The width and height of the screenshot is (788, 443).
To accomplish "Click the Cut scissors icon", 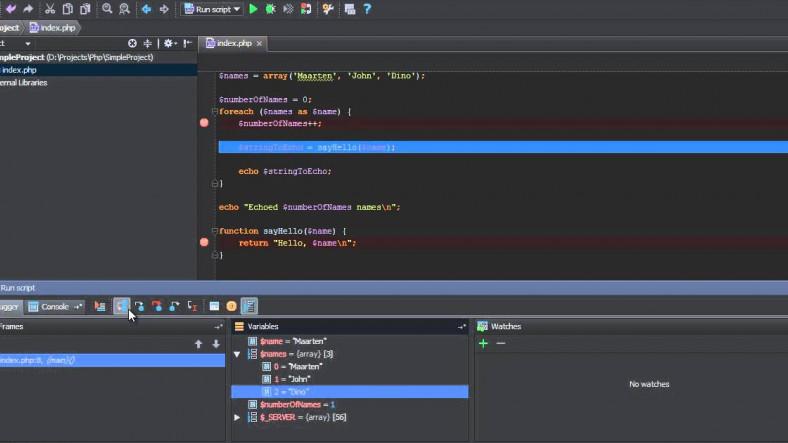I will 50,9.
